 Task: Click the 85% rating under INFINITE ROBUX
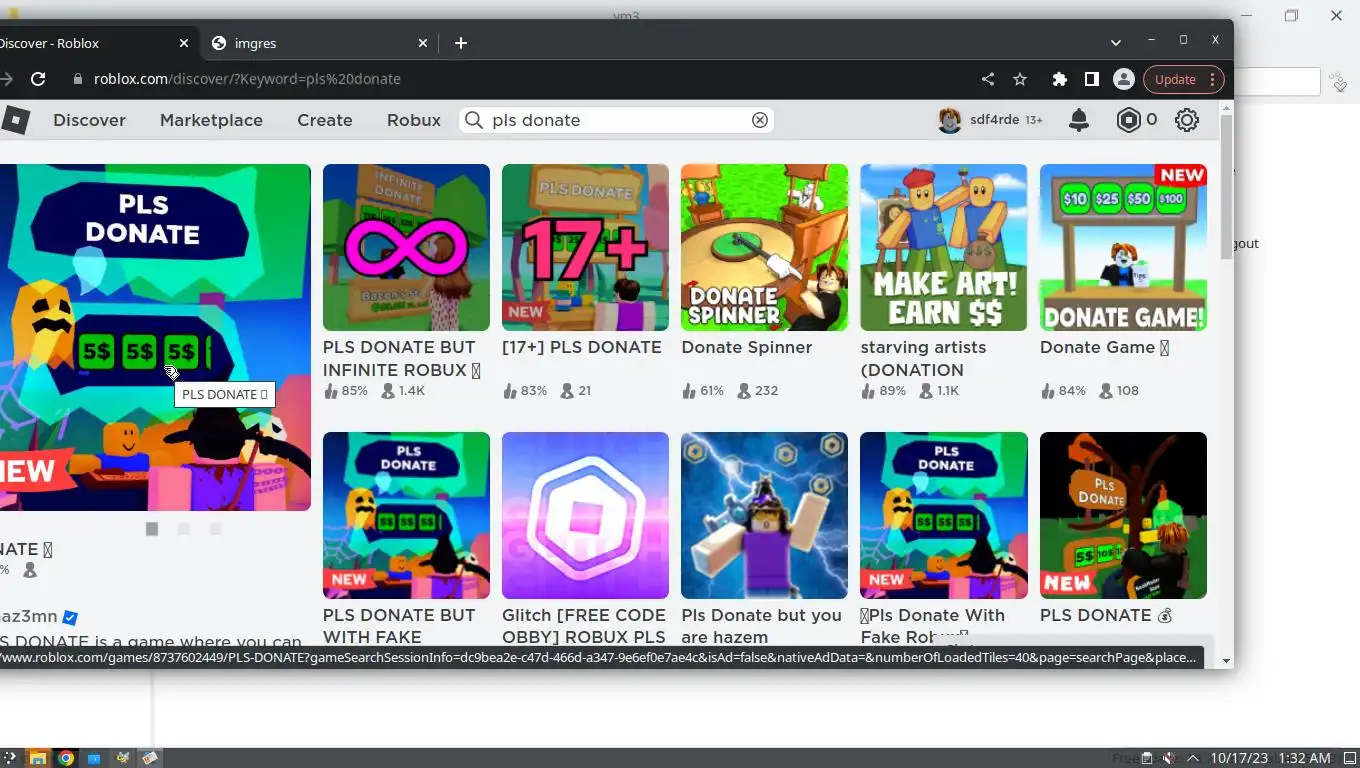click(345, 391)
